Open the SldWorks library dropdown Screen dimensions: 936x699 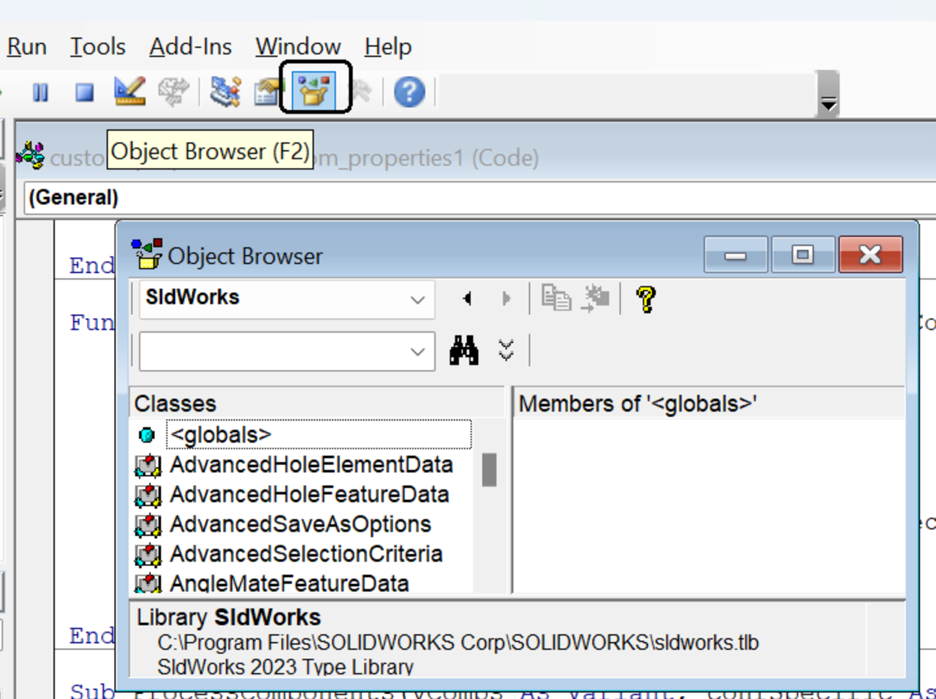click(x=417, y=298)
